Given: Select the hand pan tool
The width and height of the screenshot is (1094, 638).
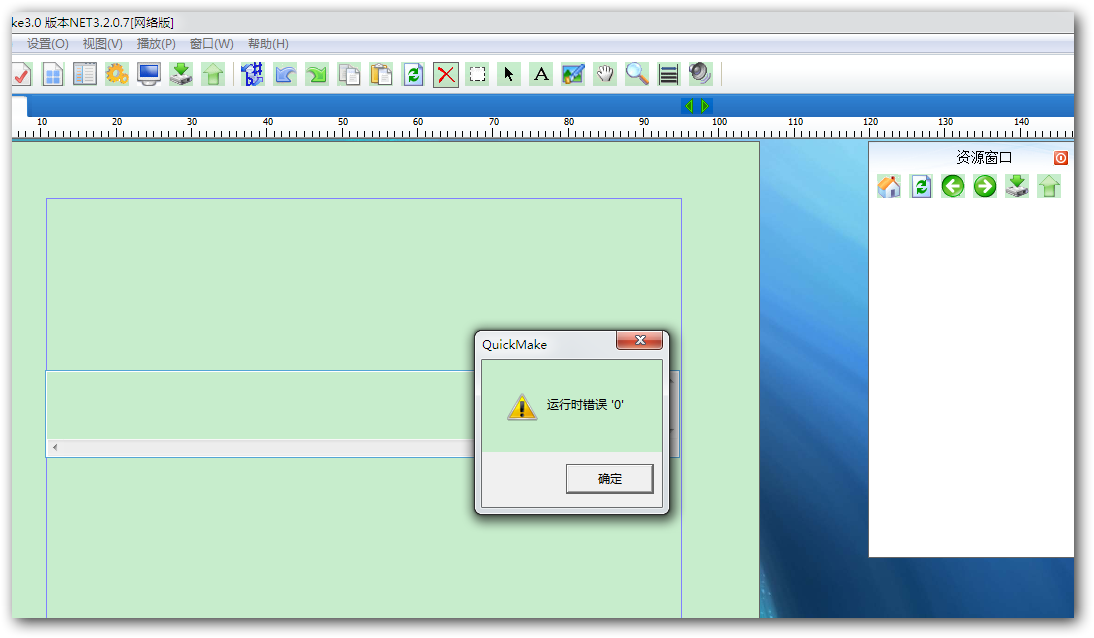Looking at the screenshot, I should (x=605, y=74).
